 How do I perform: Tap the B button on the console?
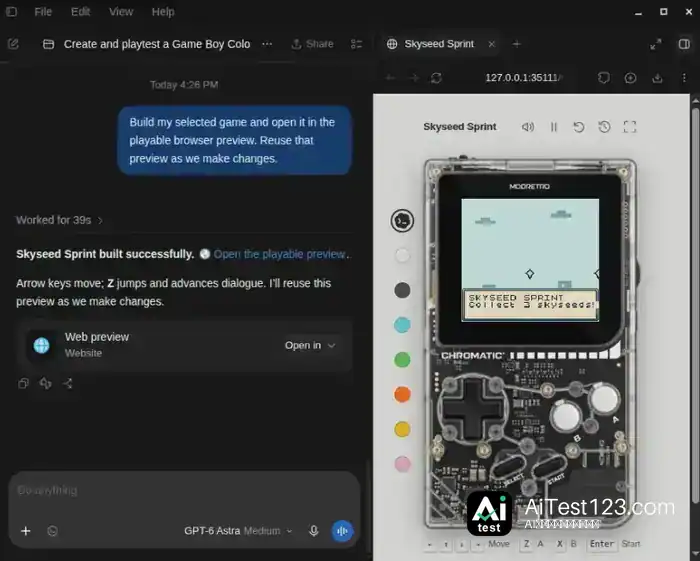pos(566,416)
